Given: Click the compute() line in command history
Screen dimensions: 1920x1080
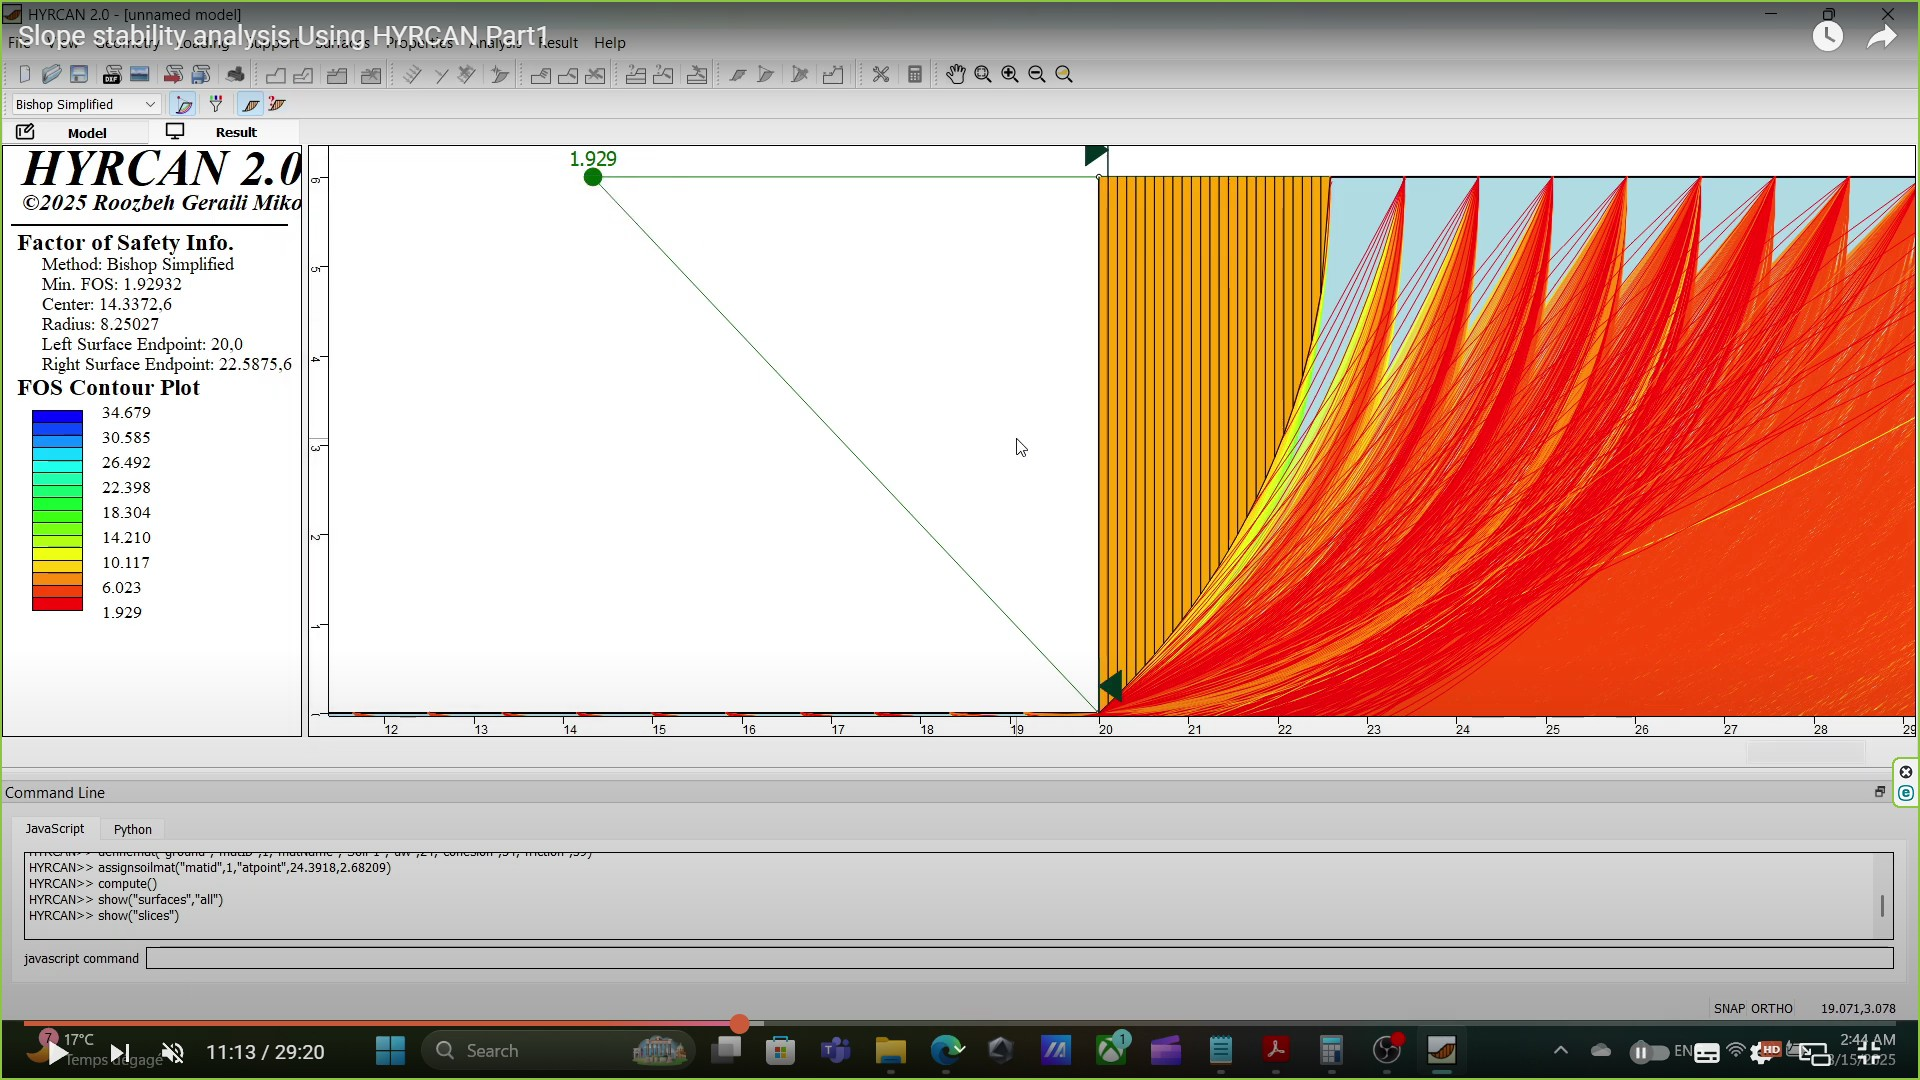Looking at the screenshot, I should pos(93,883).
